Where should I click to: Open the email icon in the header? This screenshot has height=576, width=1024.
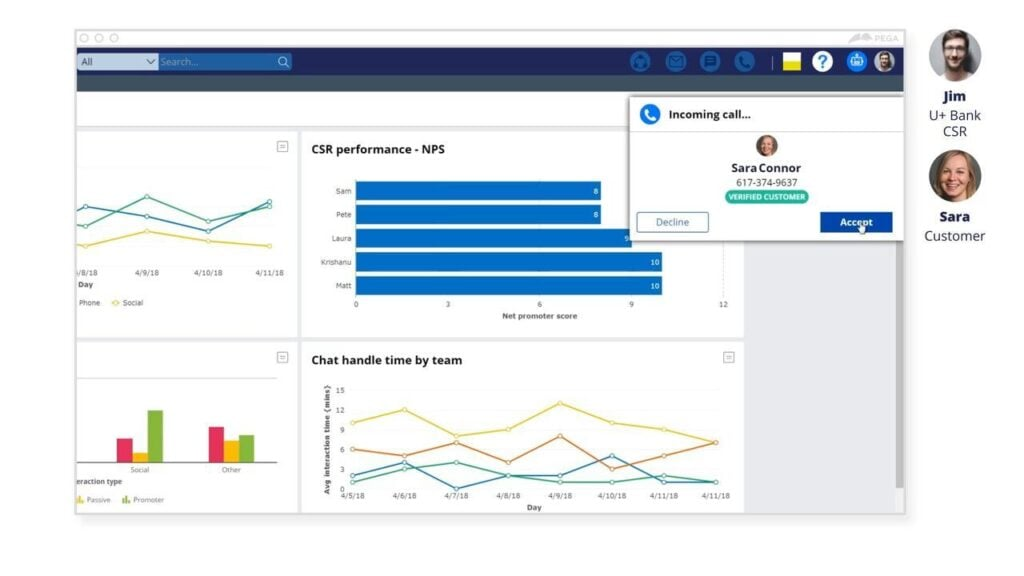click(x=675, y=60)
